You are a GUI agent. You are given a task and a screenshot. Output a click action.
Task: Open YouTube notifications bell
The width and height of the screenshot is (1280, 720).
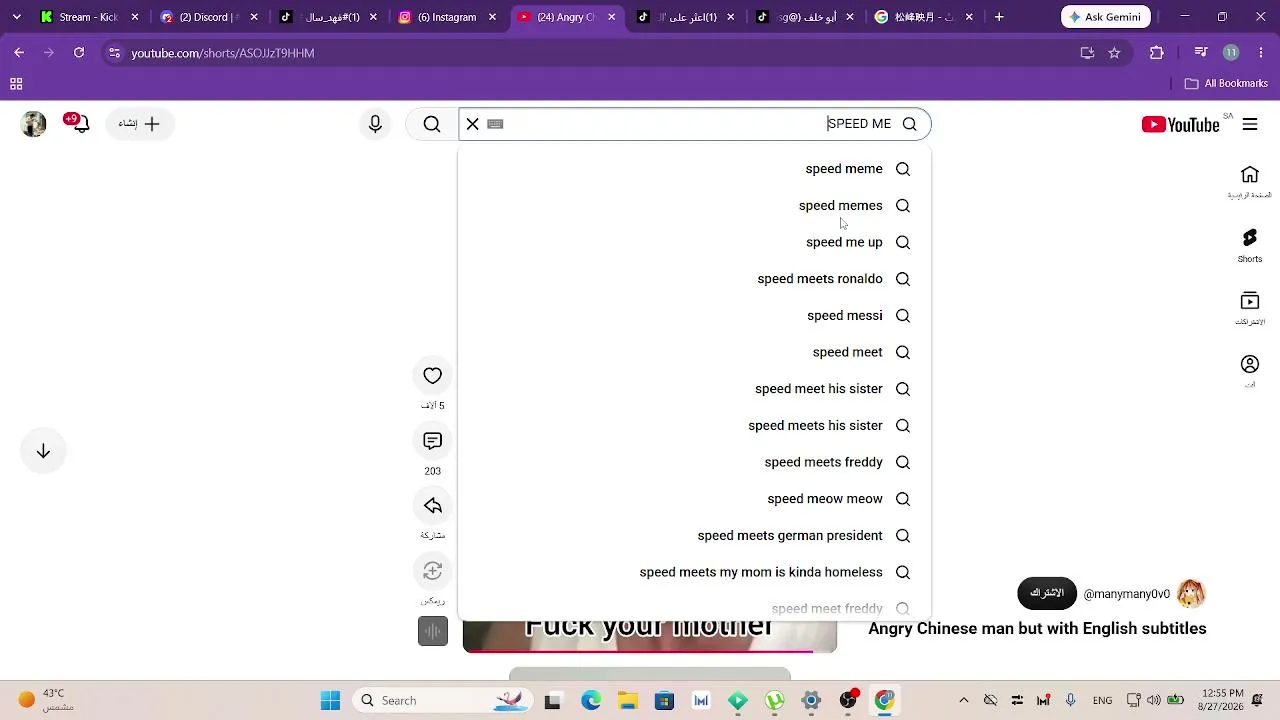coord(80,124)
